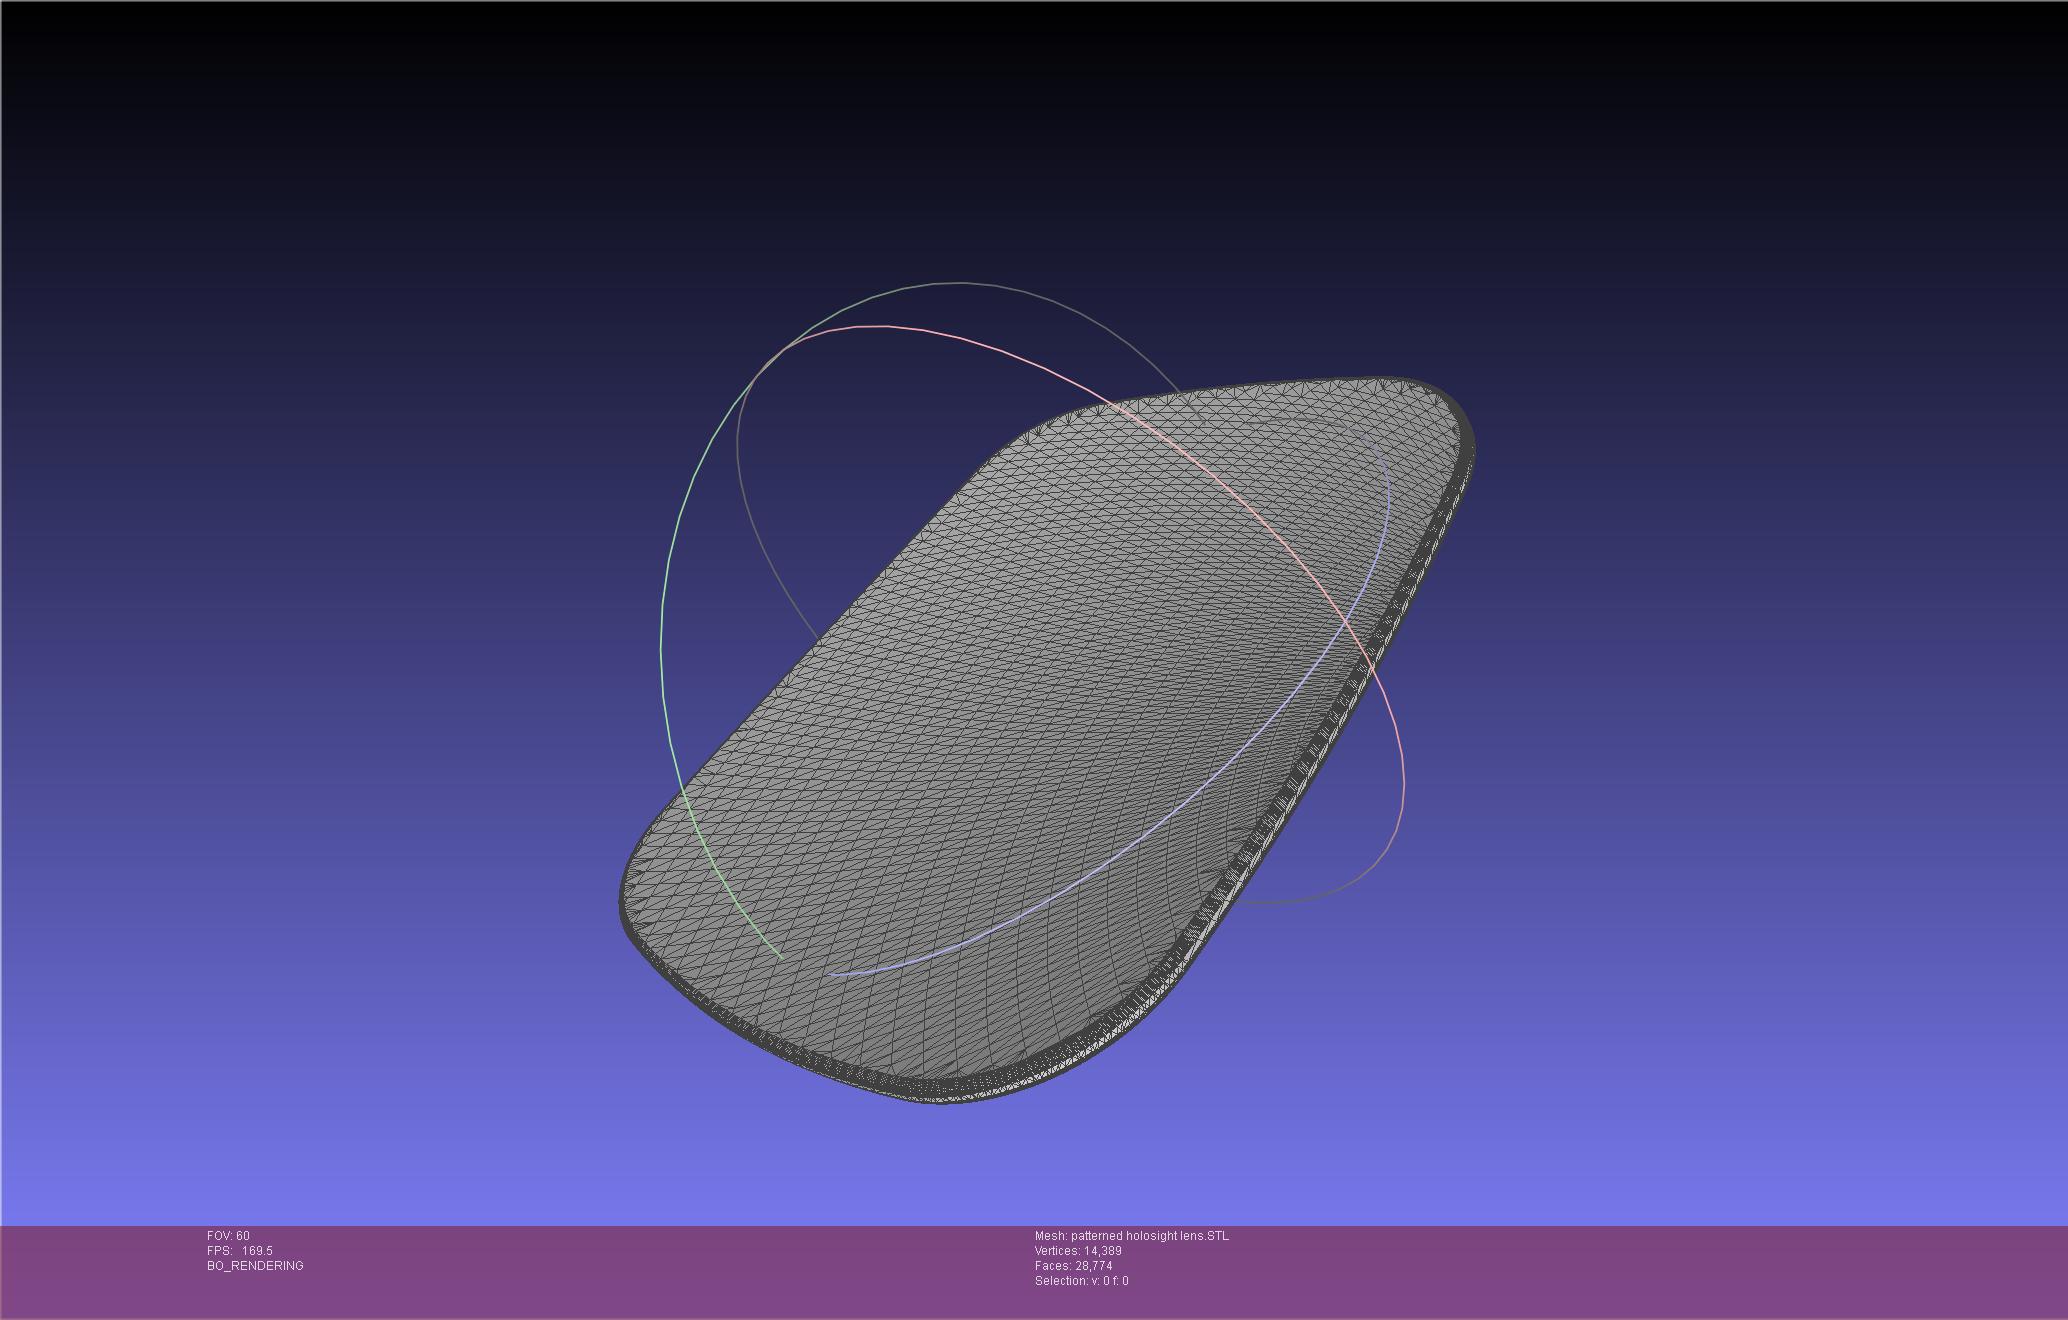Click the Faces: 28,774 count

click(1073, 1266)
